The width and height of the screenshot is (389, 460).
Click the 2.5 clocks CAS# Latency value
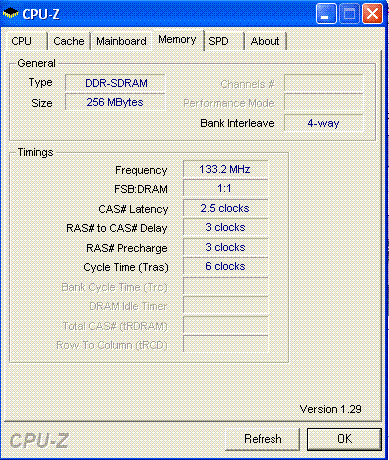point(225,208)
